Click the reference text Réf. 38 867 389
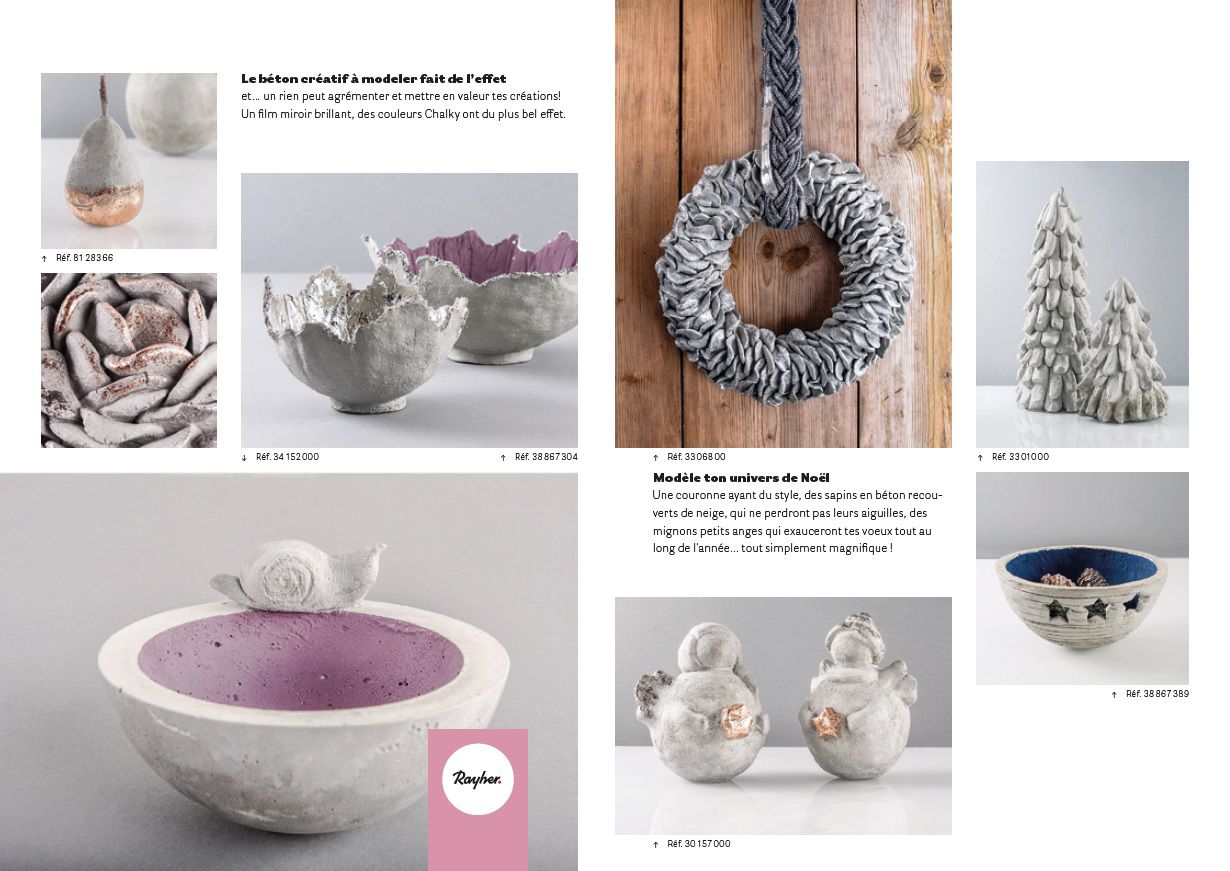1230x871 pixels. 1157,694
